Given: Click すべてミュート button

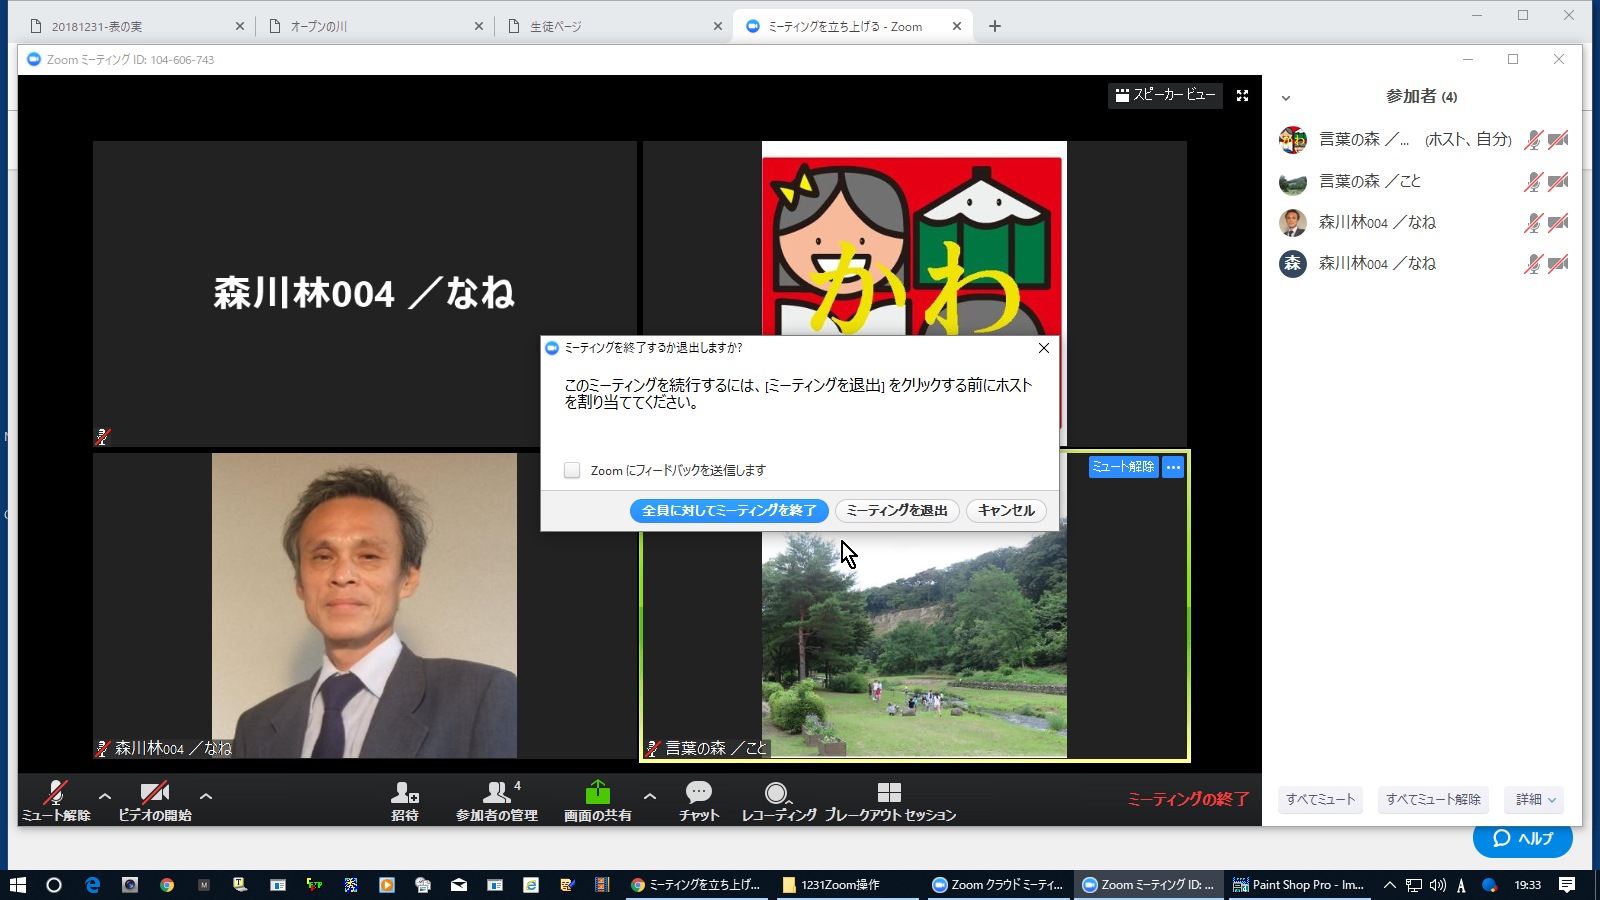Looking at the screenshot, I should tap(1320, 800).
